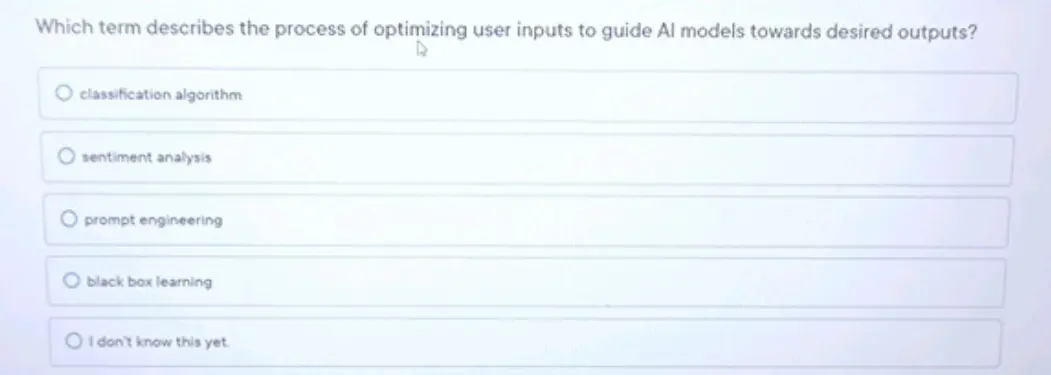Click blank space inside classification algorithm answer card
Viewport: 1051px width, 375px height.
603,95
